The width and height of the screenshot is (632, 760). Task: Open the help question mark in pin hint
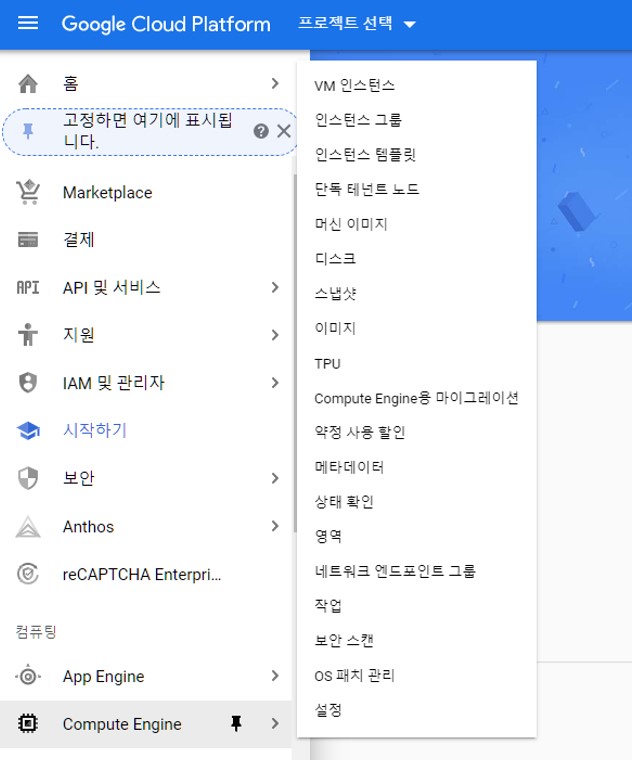[x=261, y=131]
